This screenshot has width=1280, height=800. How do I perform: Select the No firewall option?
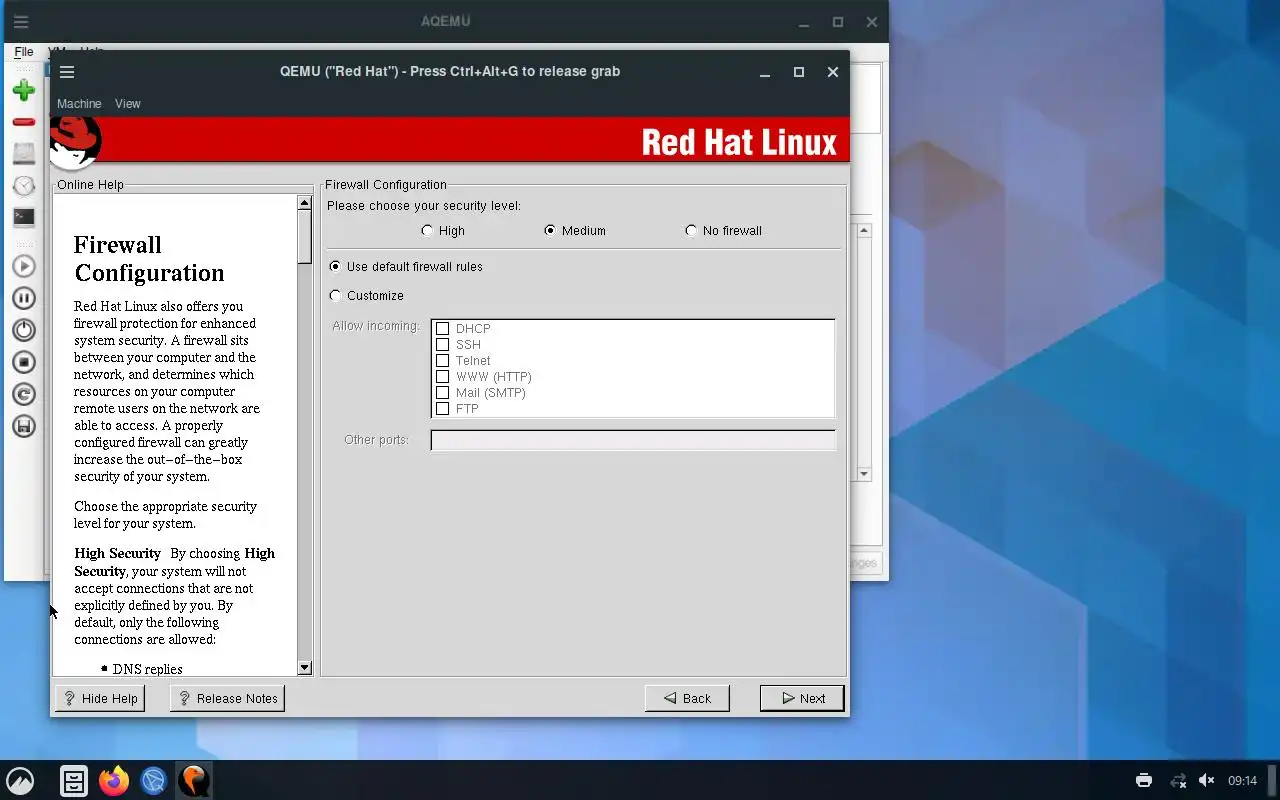click(723, 231)
